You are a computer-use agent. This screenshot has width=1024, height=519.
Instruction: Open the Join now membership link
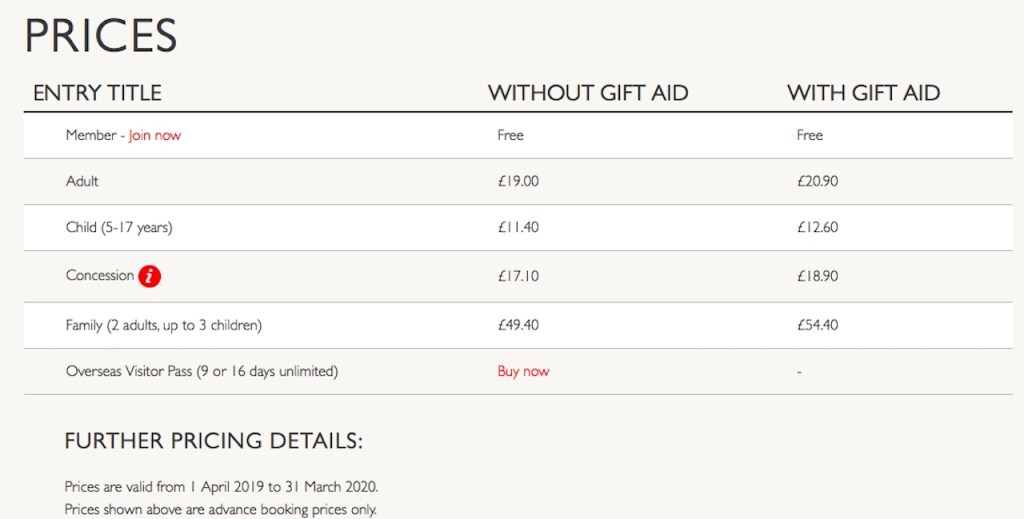tap(155, 135)
